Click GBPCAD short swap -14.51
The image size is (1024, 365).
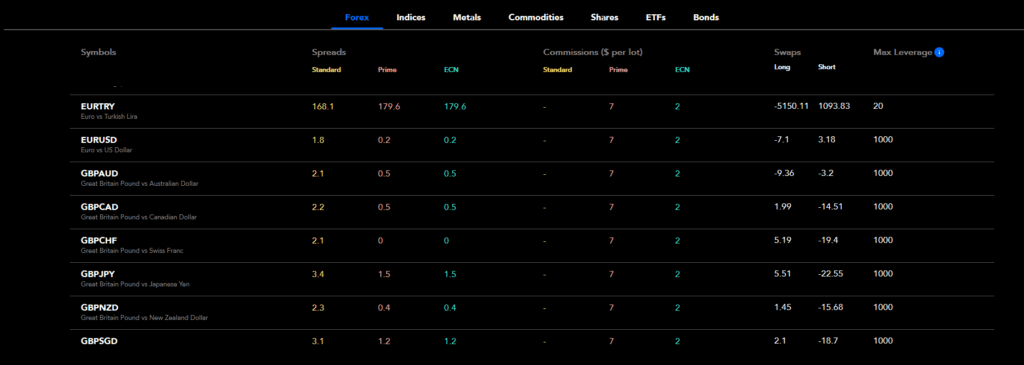tap(830, 207)
